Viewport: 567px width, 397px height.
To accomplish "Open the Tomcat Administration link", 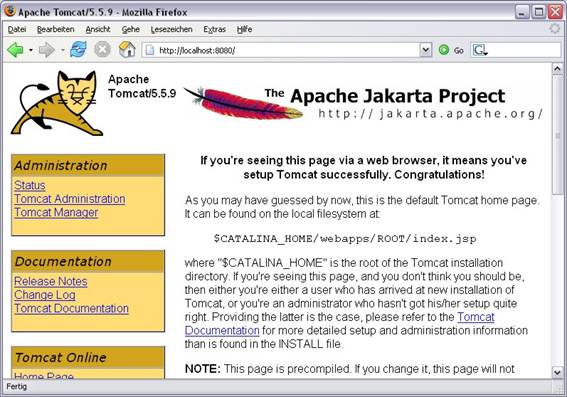I will [70, 198].
